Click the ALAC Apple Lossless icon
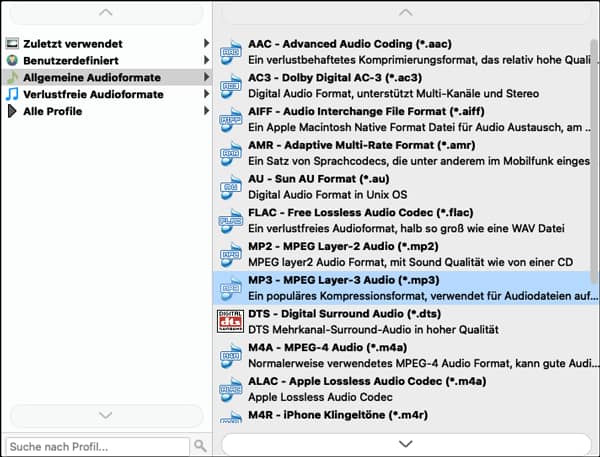This screenshot has width=600, height=457. pos(230,389)
